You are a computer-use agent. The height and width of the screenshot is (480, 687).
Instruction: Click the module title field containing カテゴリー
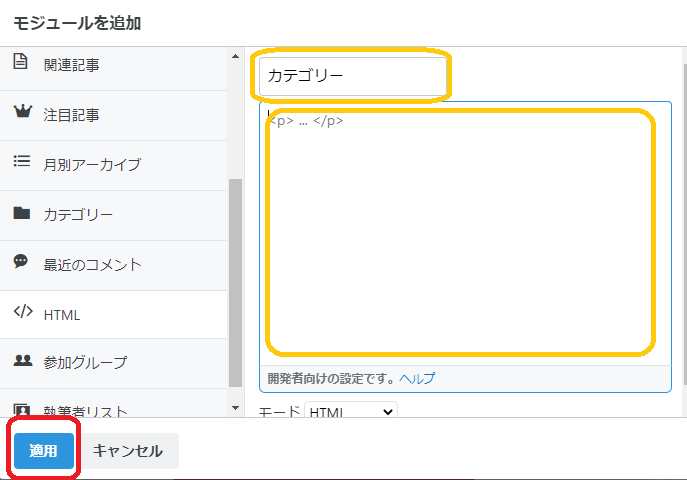(x=353, y=76)
